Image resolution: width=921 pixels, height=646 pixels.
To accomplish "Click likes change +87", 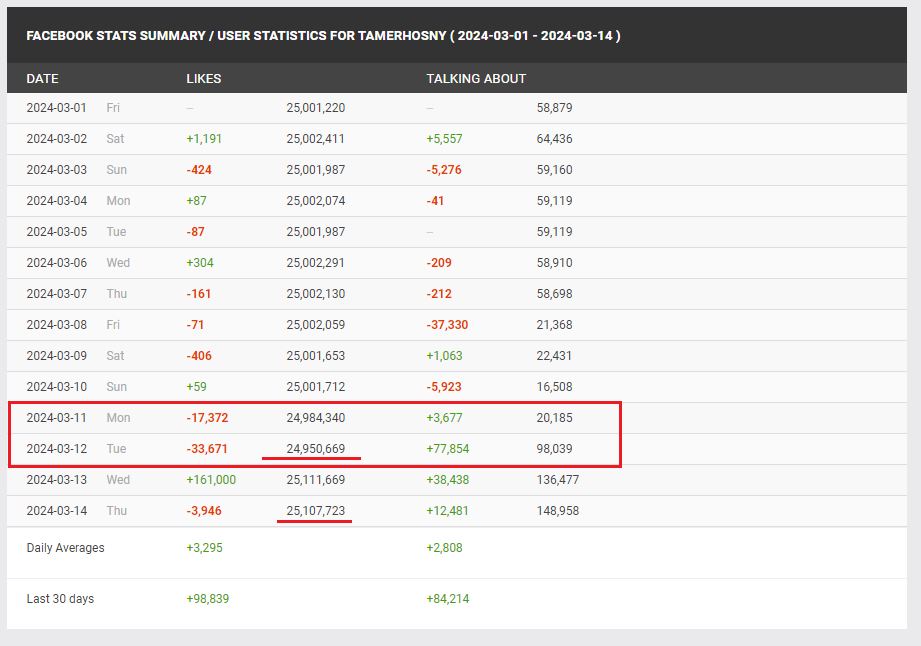I will [196, 201].
